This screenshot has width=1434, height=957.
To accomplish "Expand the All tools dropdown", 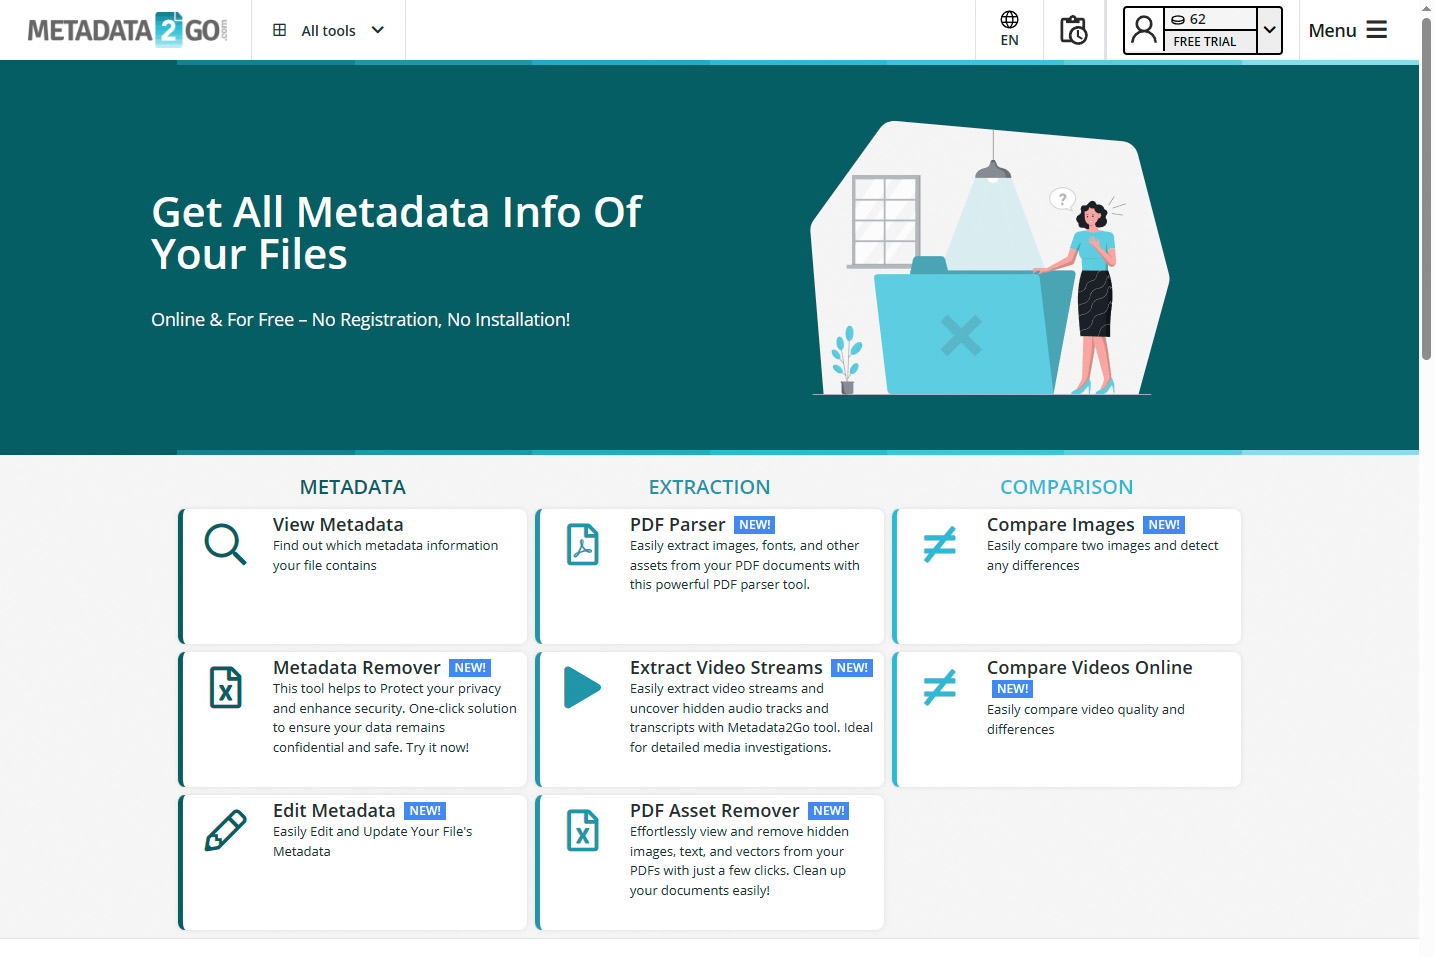I will [x=328, y=30].
